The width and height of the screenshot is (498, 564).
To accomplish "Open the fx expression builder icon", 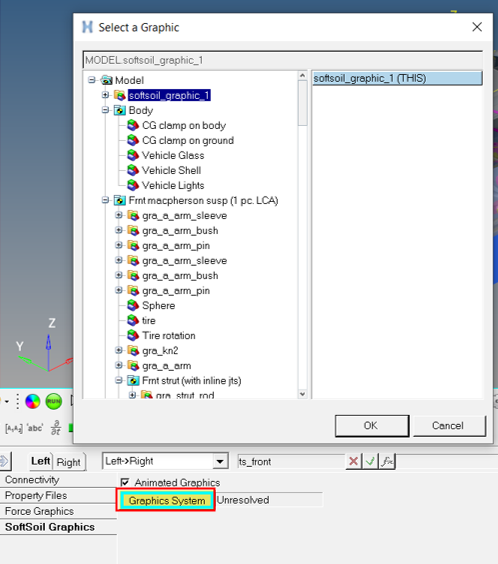I will point(387,461).
